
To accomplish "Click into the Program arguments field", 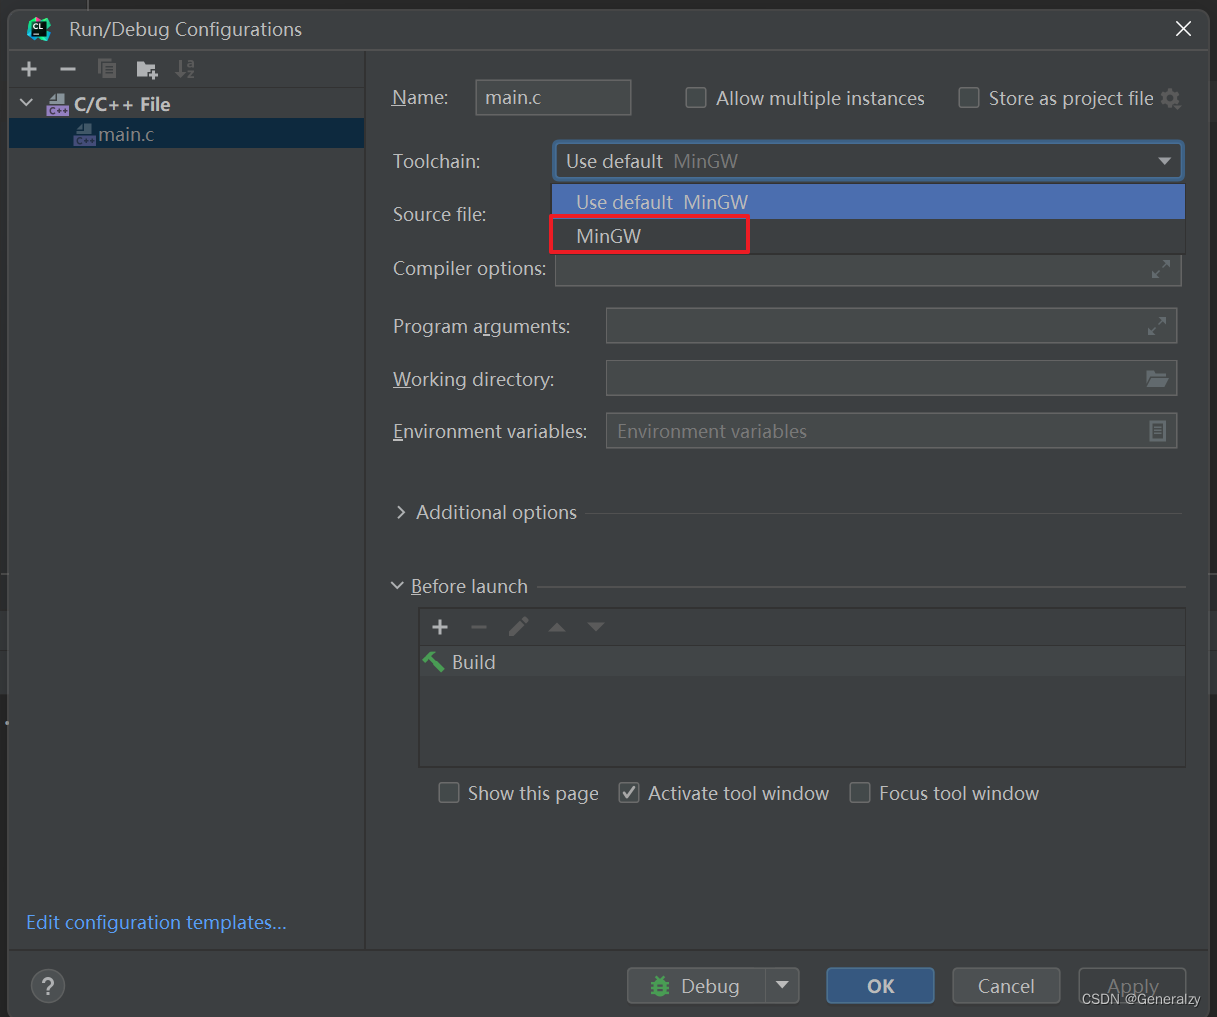I will pyautogui.click(x=891, y=326).
